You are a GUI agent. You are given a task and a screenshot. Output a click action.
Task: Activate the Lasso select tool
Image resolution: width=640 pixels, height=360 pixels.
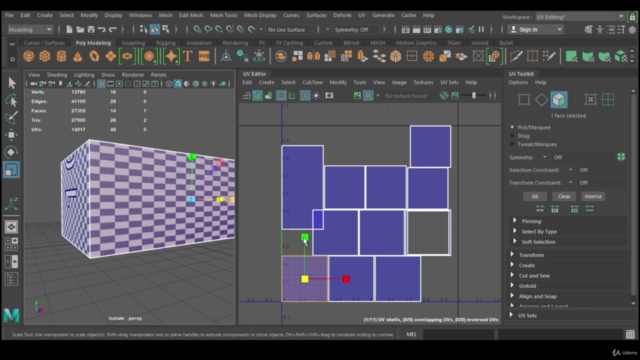click(11, 100)
